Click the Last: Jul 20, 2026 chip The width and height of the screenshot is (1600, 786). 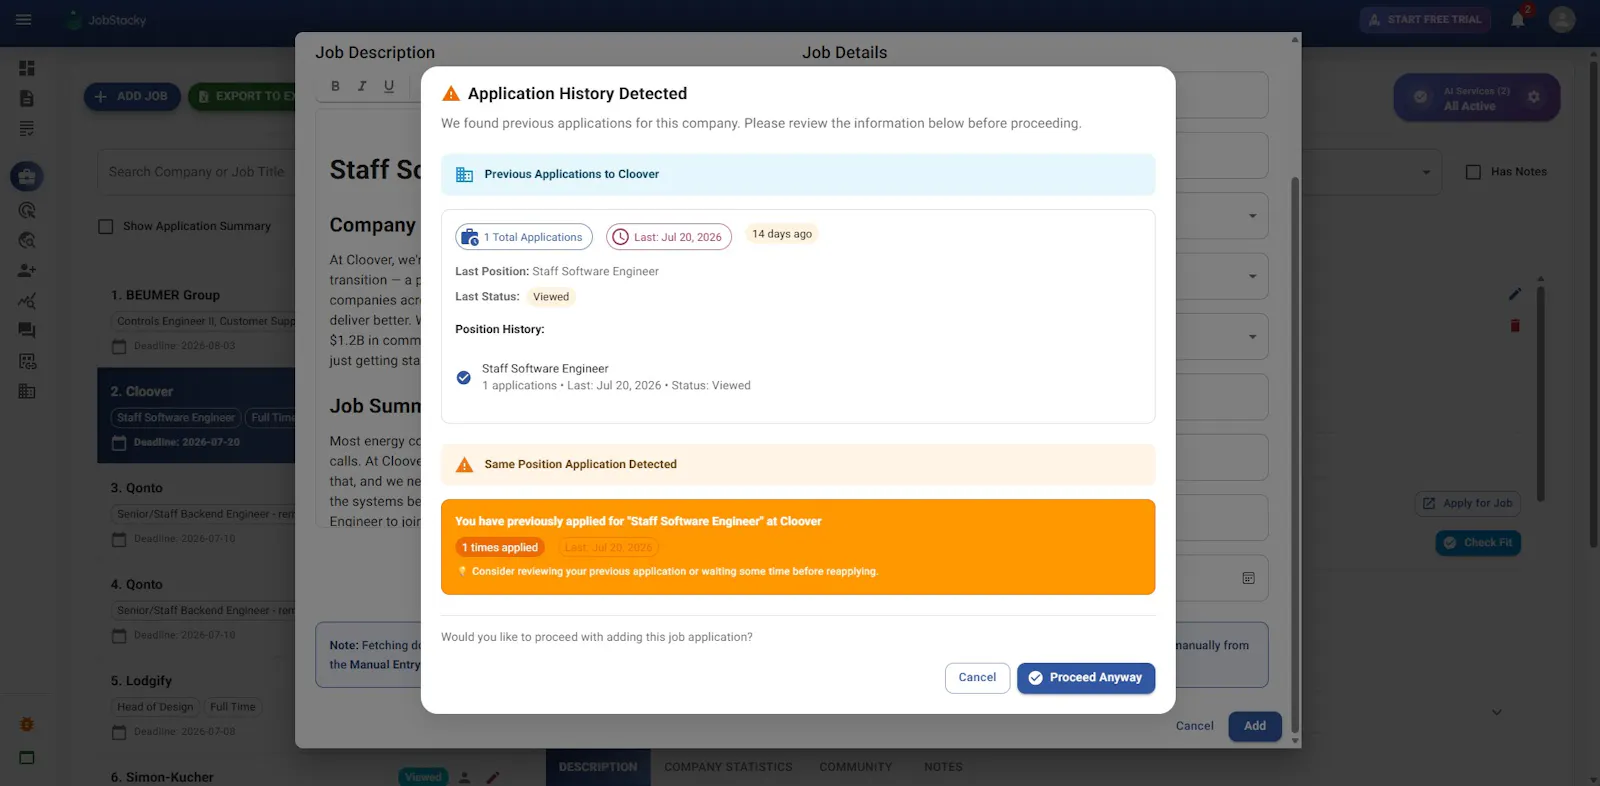[669, 237]
